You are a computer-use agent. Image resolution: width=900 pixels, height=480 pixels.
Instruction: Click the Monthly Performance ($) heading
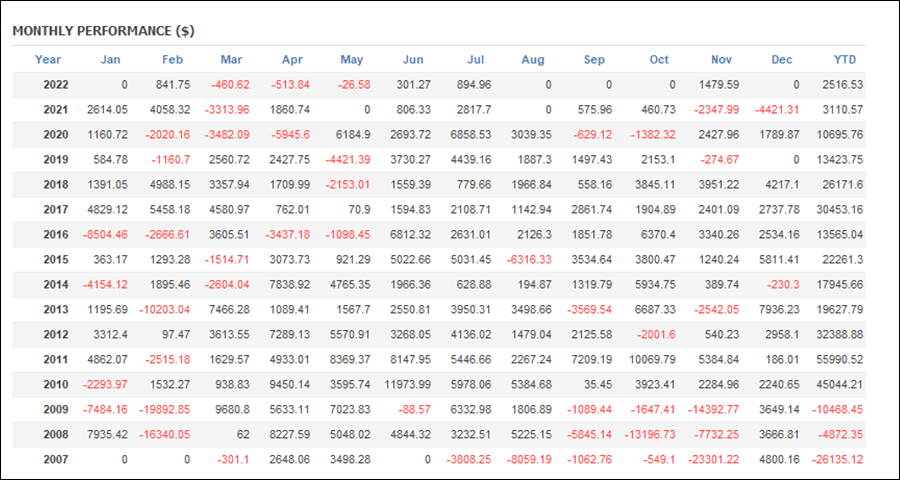(x=103, y=32)
